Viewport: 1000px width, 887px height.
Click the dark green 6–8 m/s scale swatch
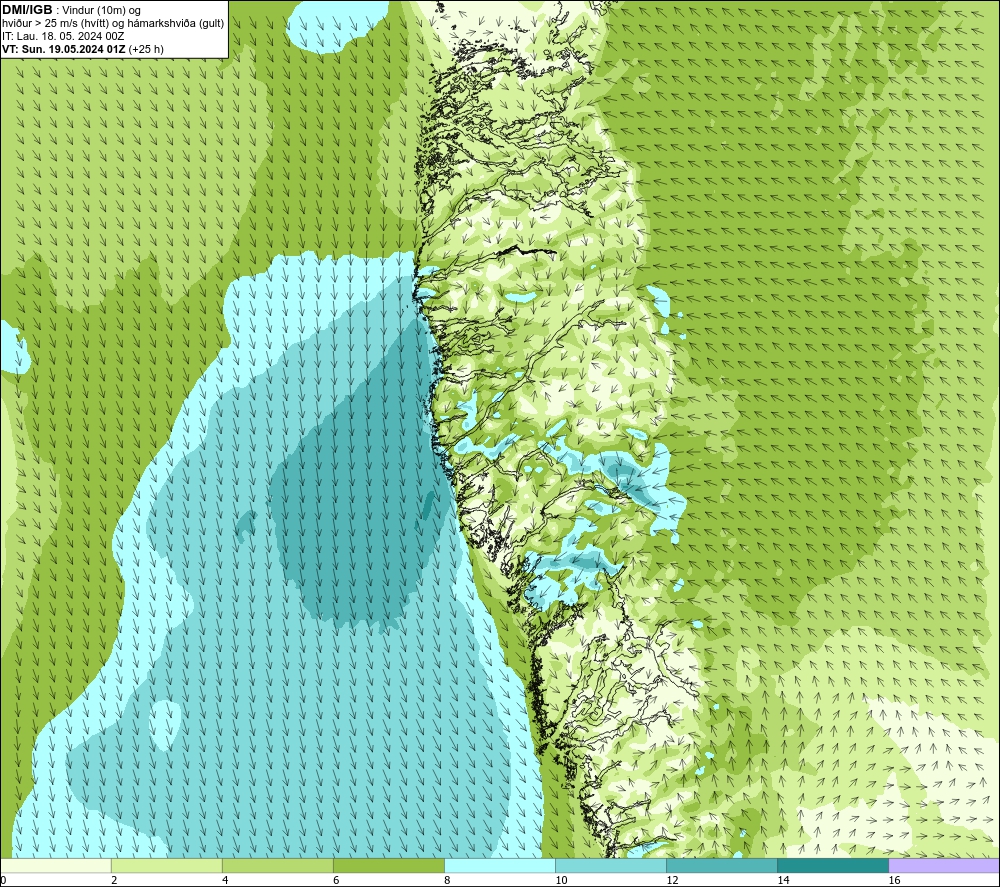click(x=388, y=865)
